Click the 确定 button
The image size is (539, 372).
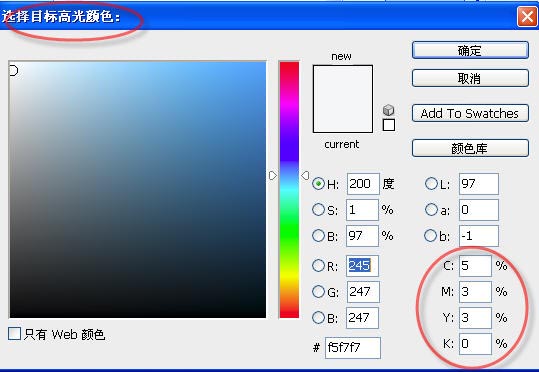tap(470, 50)
